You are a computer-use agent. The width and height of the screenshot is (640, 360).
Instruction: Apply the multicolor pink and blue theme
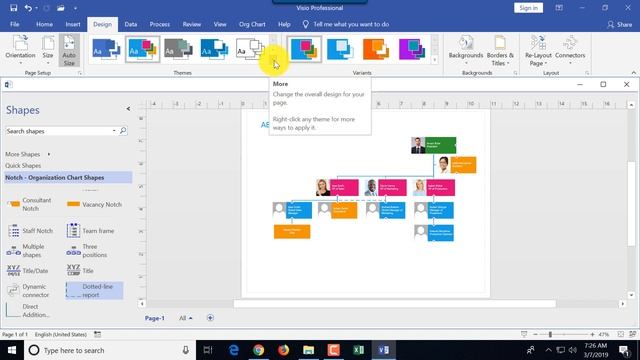click(x=142, y=49)
